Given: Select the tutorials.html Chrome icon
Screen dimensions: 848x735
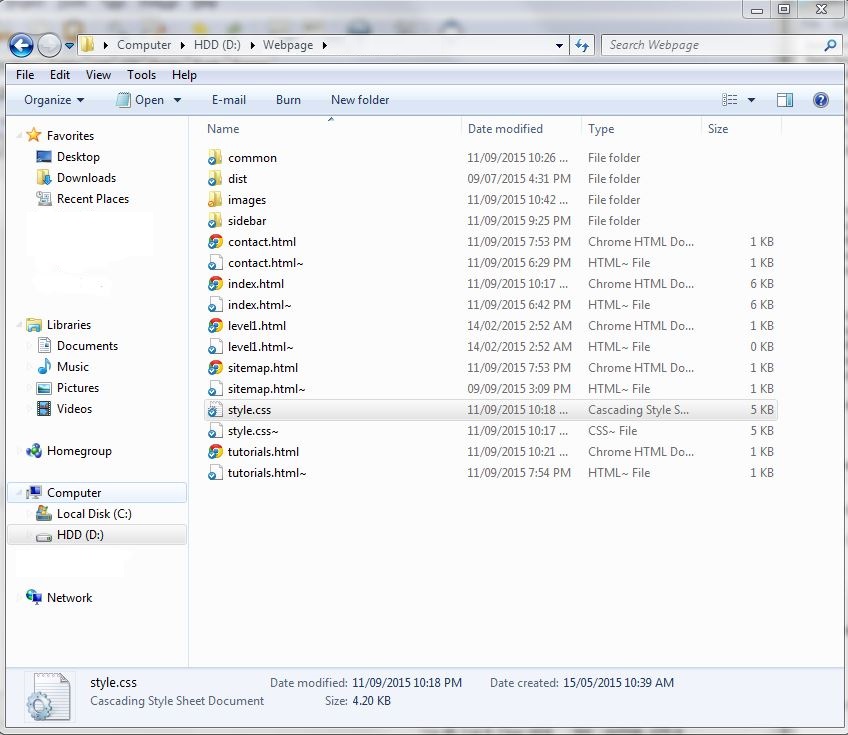Looking at the screenshot, I should (215, 452).
